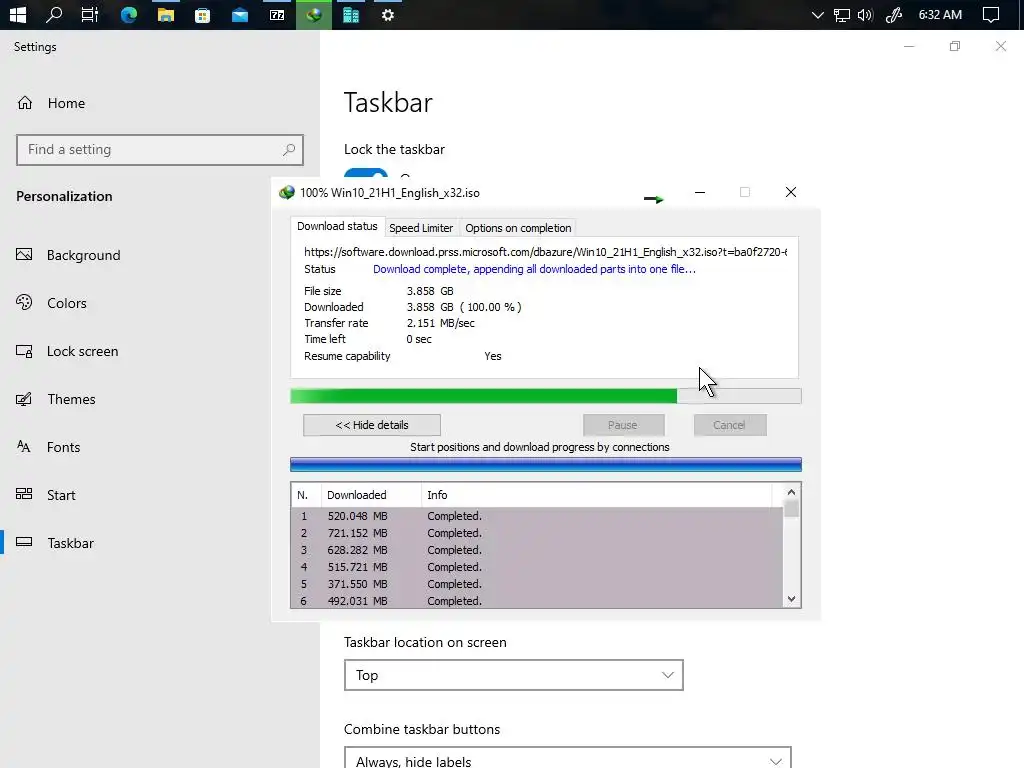This screenshot has width=1024, height=768.
Task: Open Task View in taskbar
Action: 89,14
